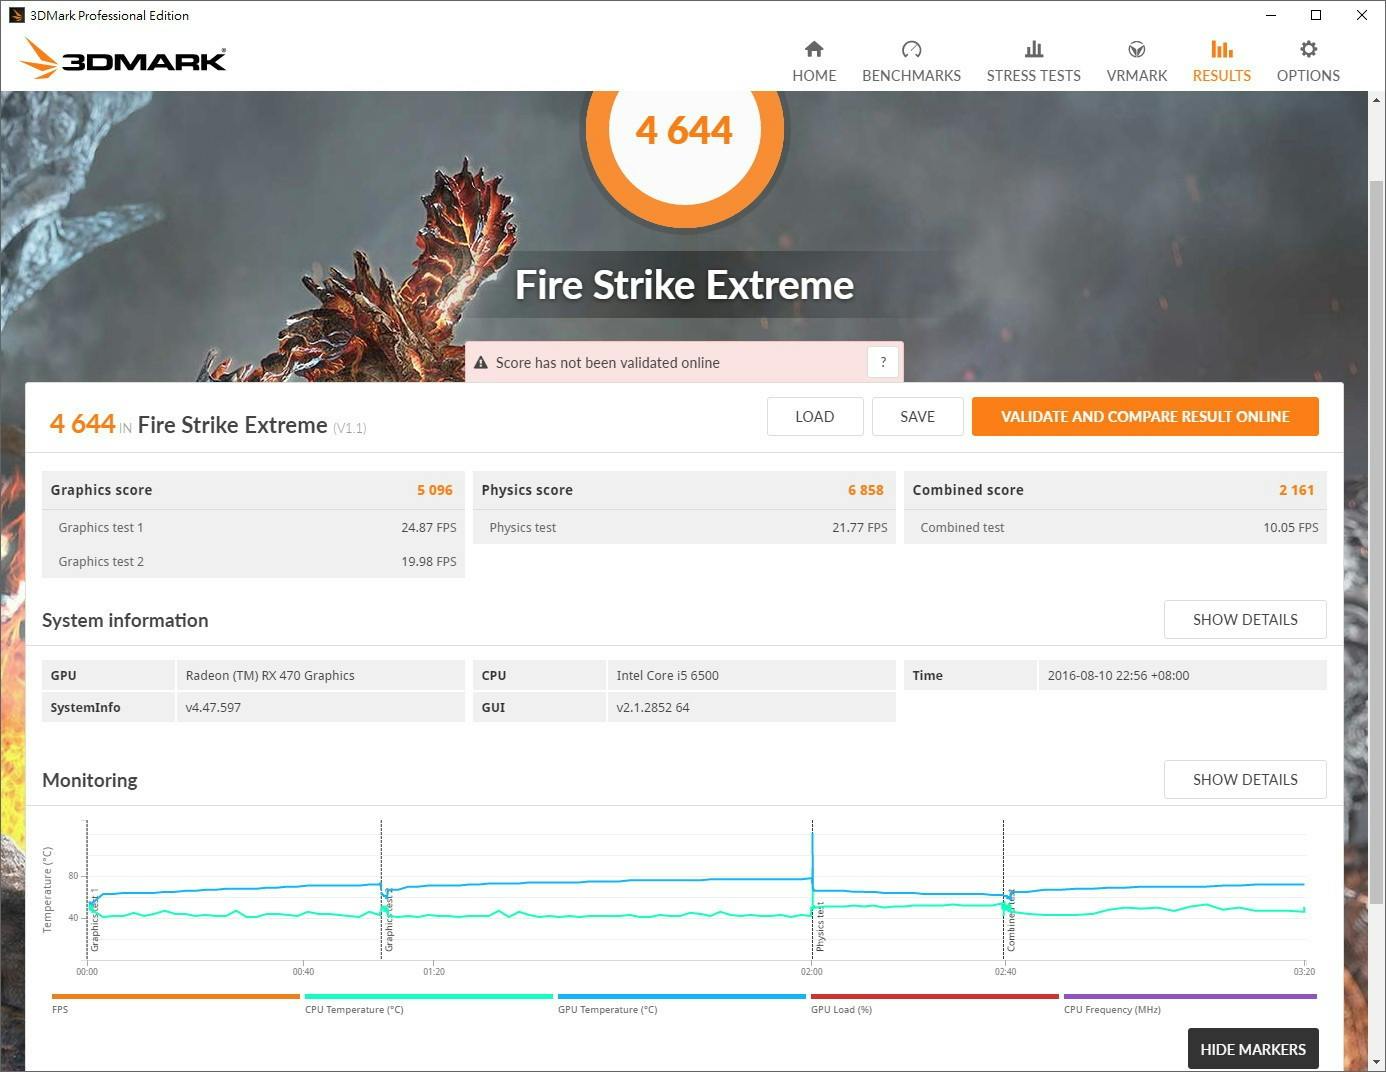Open the VRMark icon in navigation
1386x1072 pixels.
click(1136, 49)
